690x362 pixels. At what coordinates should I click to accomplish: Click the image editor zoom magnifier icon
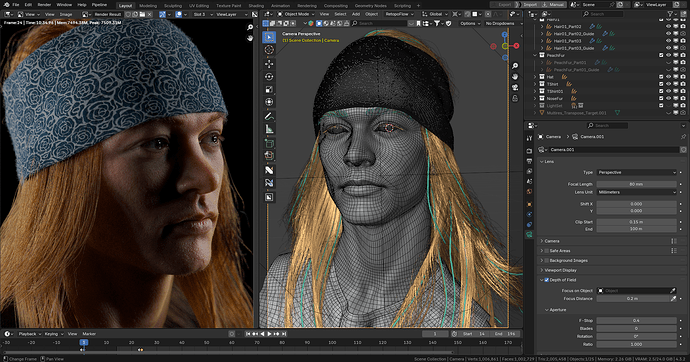[x=250, y=28]
